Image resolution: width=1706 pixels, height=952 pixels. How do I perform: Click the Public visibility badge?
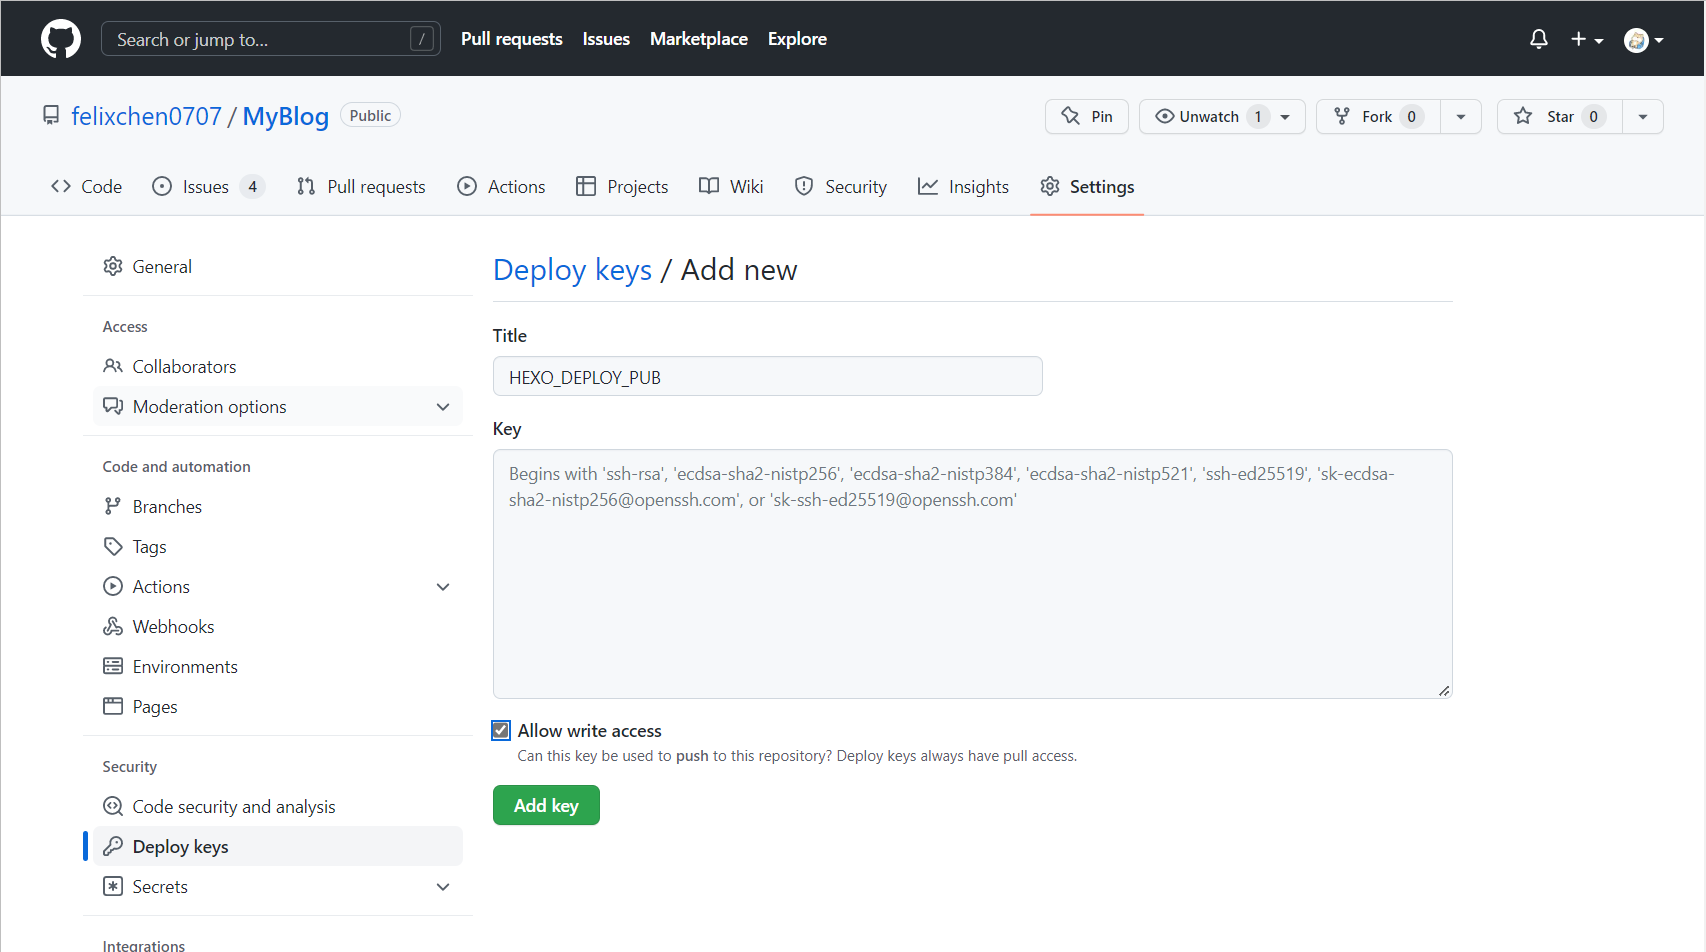[370, 116]
